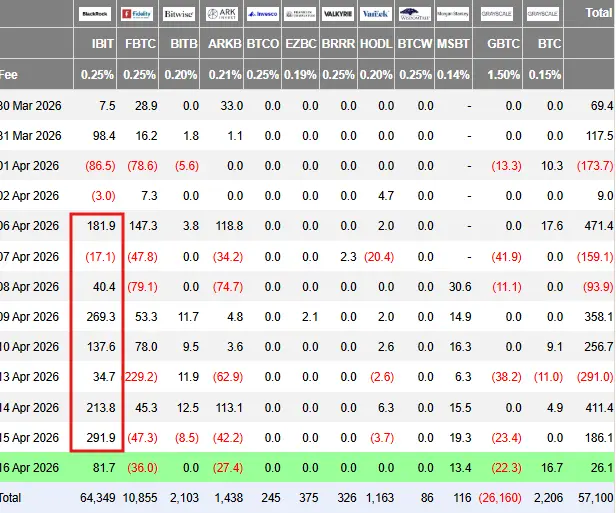Select the GBTC ticker header
Image resolution: width=616 pixels, height=513 pixels.
point(504,44)
